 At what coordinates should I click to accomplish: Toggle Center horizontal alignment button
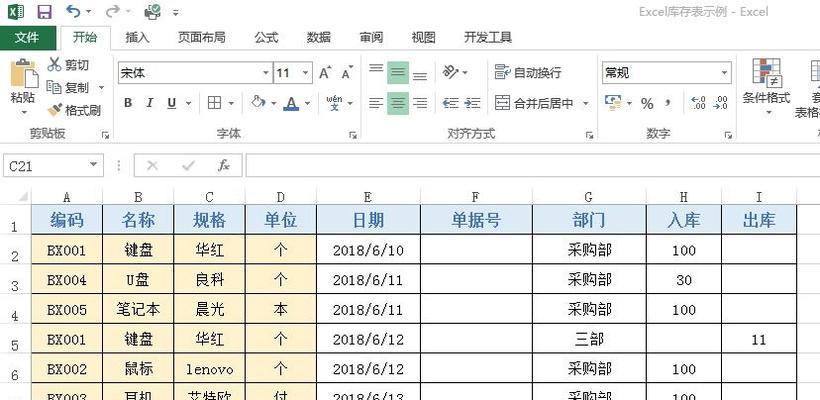(x=398, y=103)
